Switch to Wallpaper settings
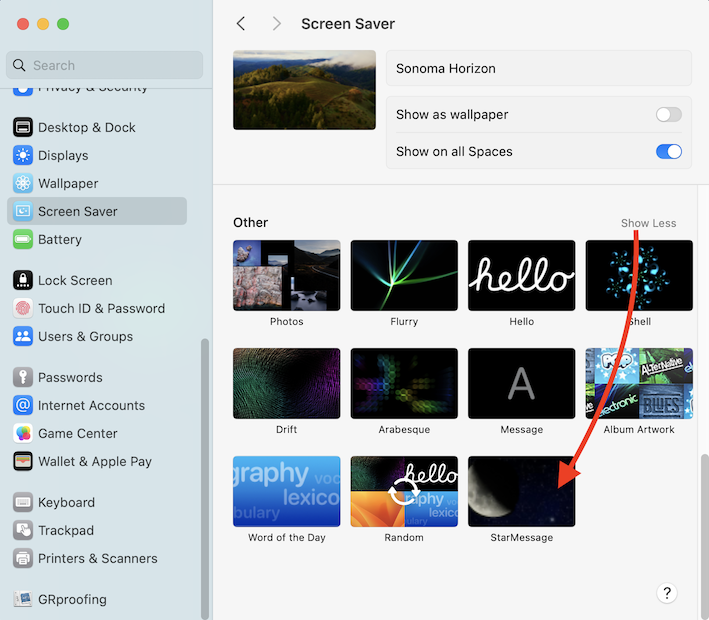Image resolution: width=709 pixels, height=620 pixels. pyautogui.click(x=97, y=183)
